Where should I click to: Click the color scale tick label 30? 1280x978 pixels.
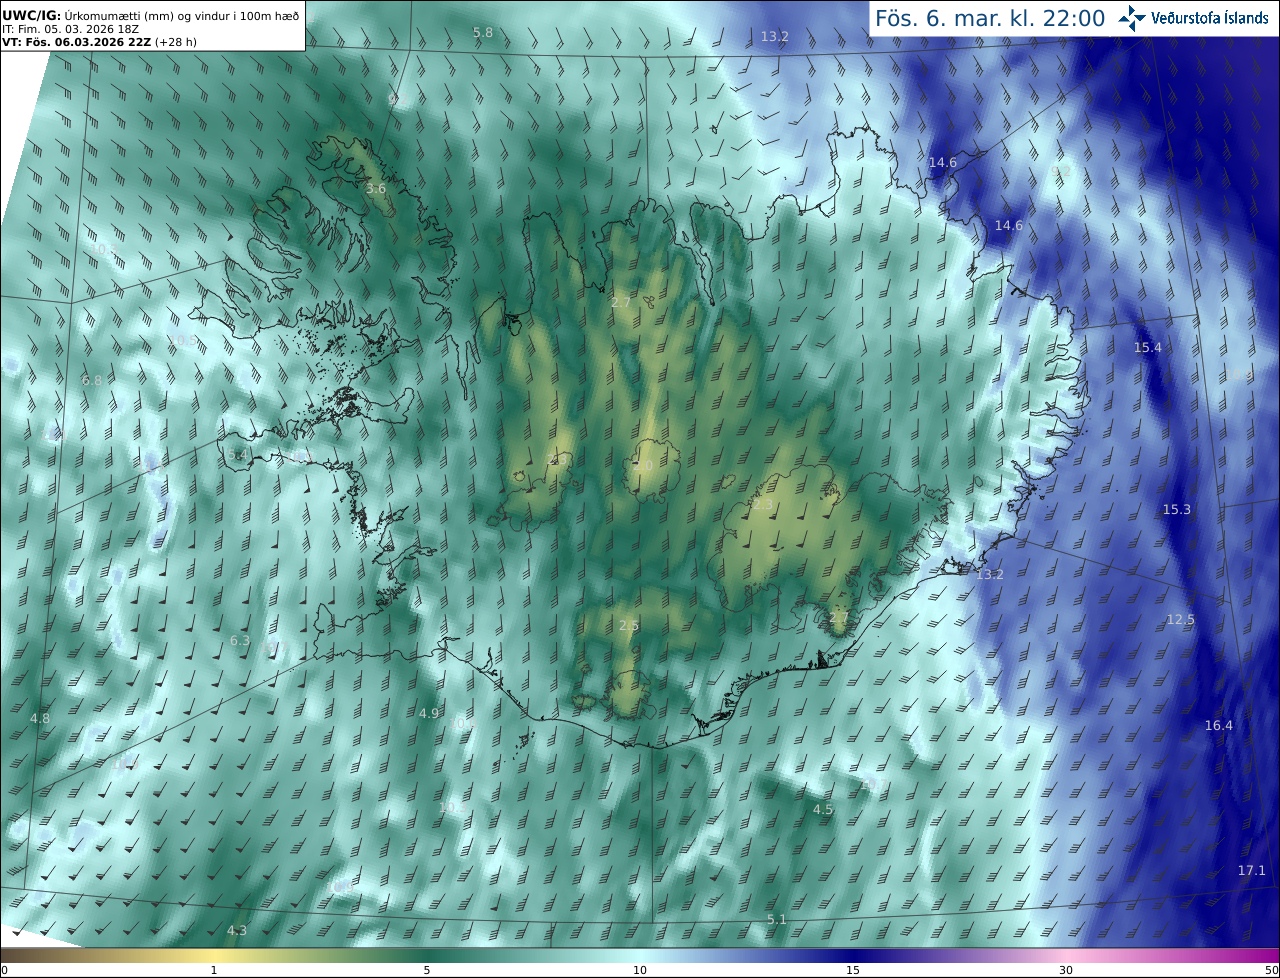pos(1066,970)
